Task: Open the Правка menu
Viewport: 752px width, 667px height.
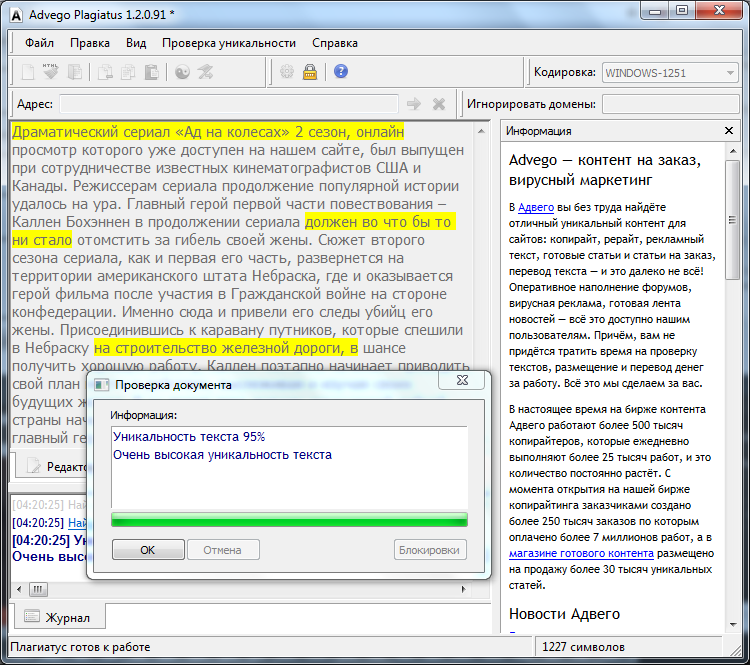Action: tap(90, 43)
